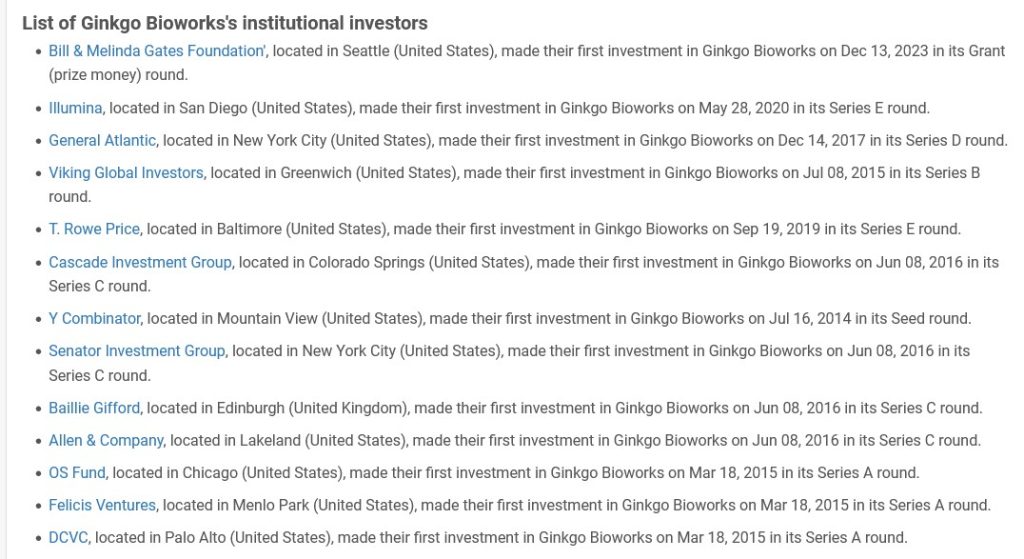
Task: Open the T. Rowe Price link
Action: [94, 229]
